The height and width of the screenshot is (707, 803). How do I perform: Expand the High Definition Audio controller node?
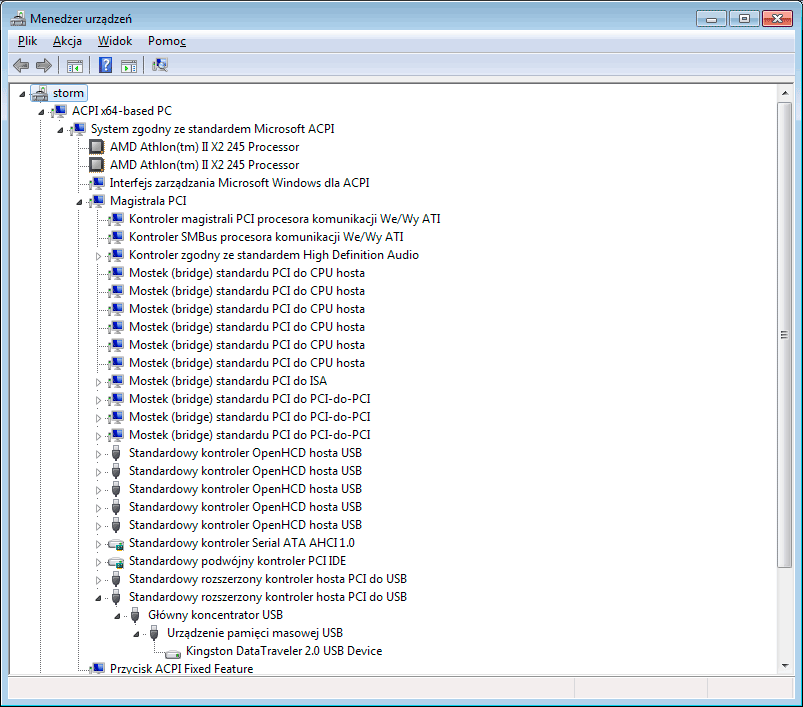[98, 256]
